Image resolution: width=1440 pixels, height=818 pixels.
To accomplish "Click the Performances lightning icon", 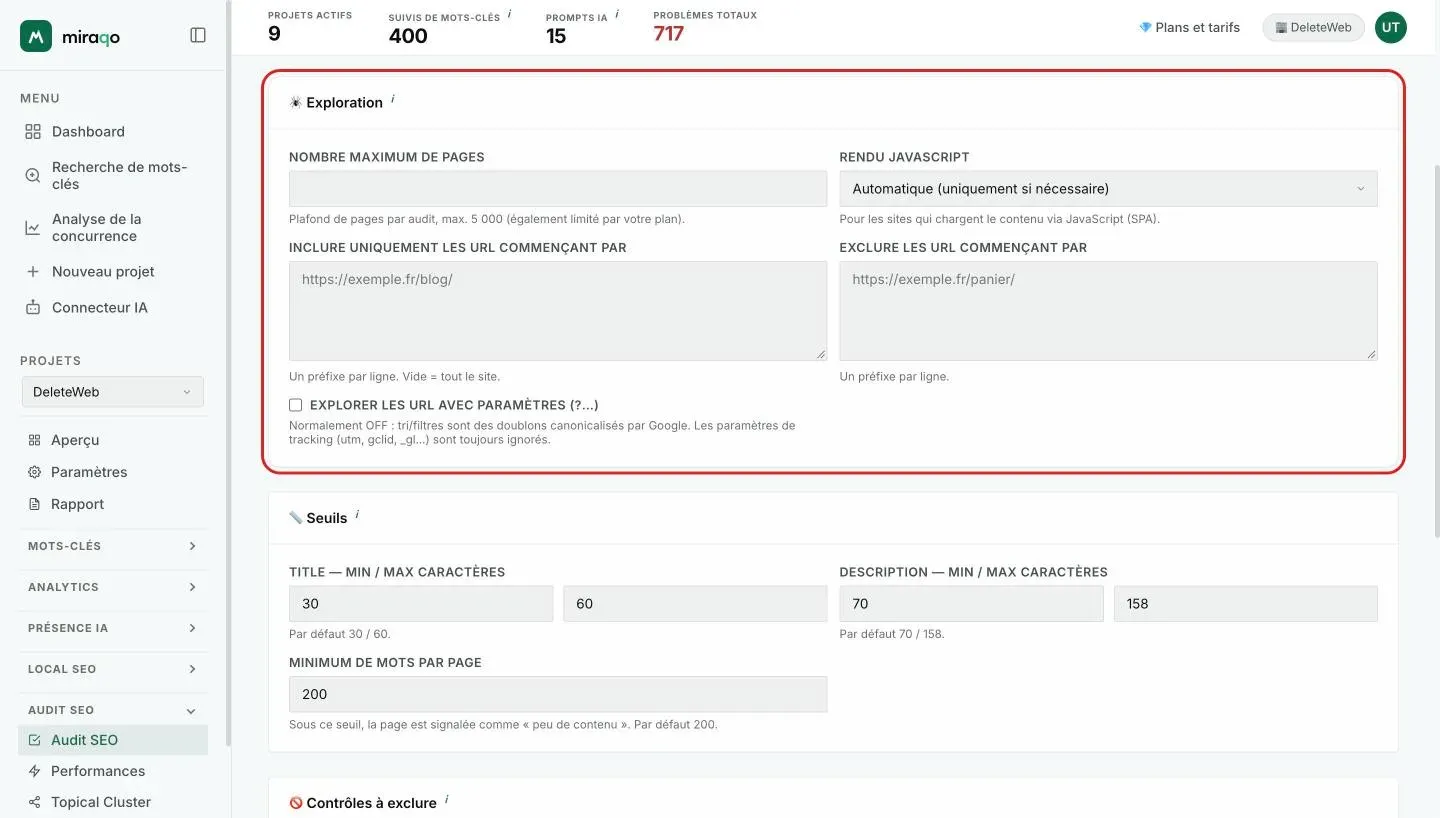I will click(x=35, y=771).
